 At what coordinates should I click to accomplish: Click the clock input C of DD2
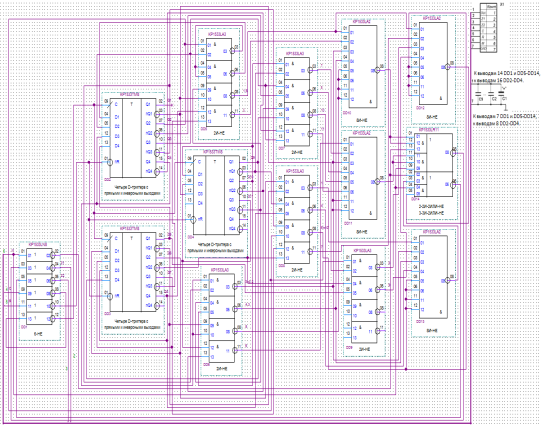coord(116,103)
